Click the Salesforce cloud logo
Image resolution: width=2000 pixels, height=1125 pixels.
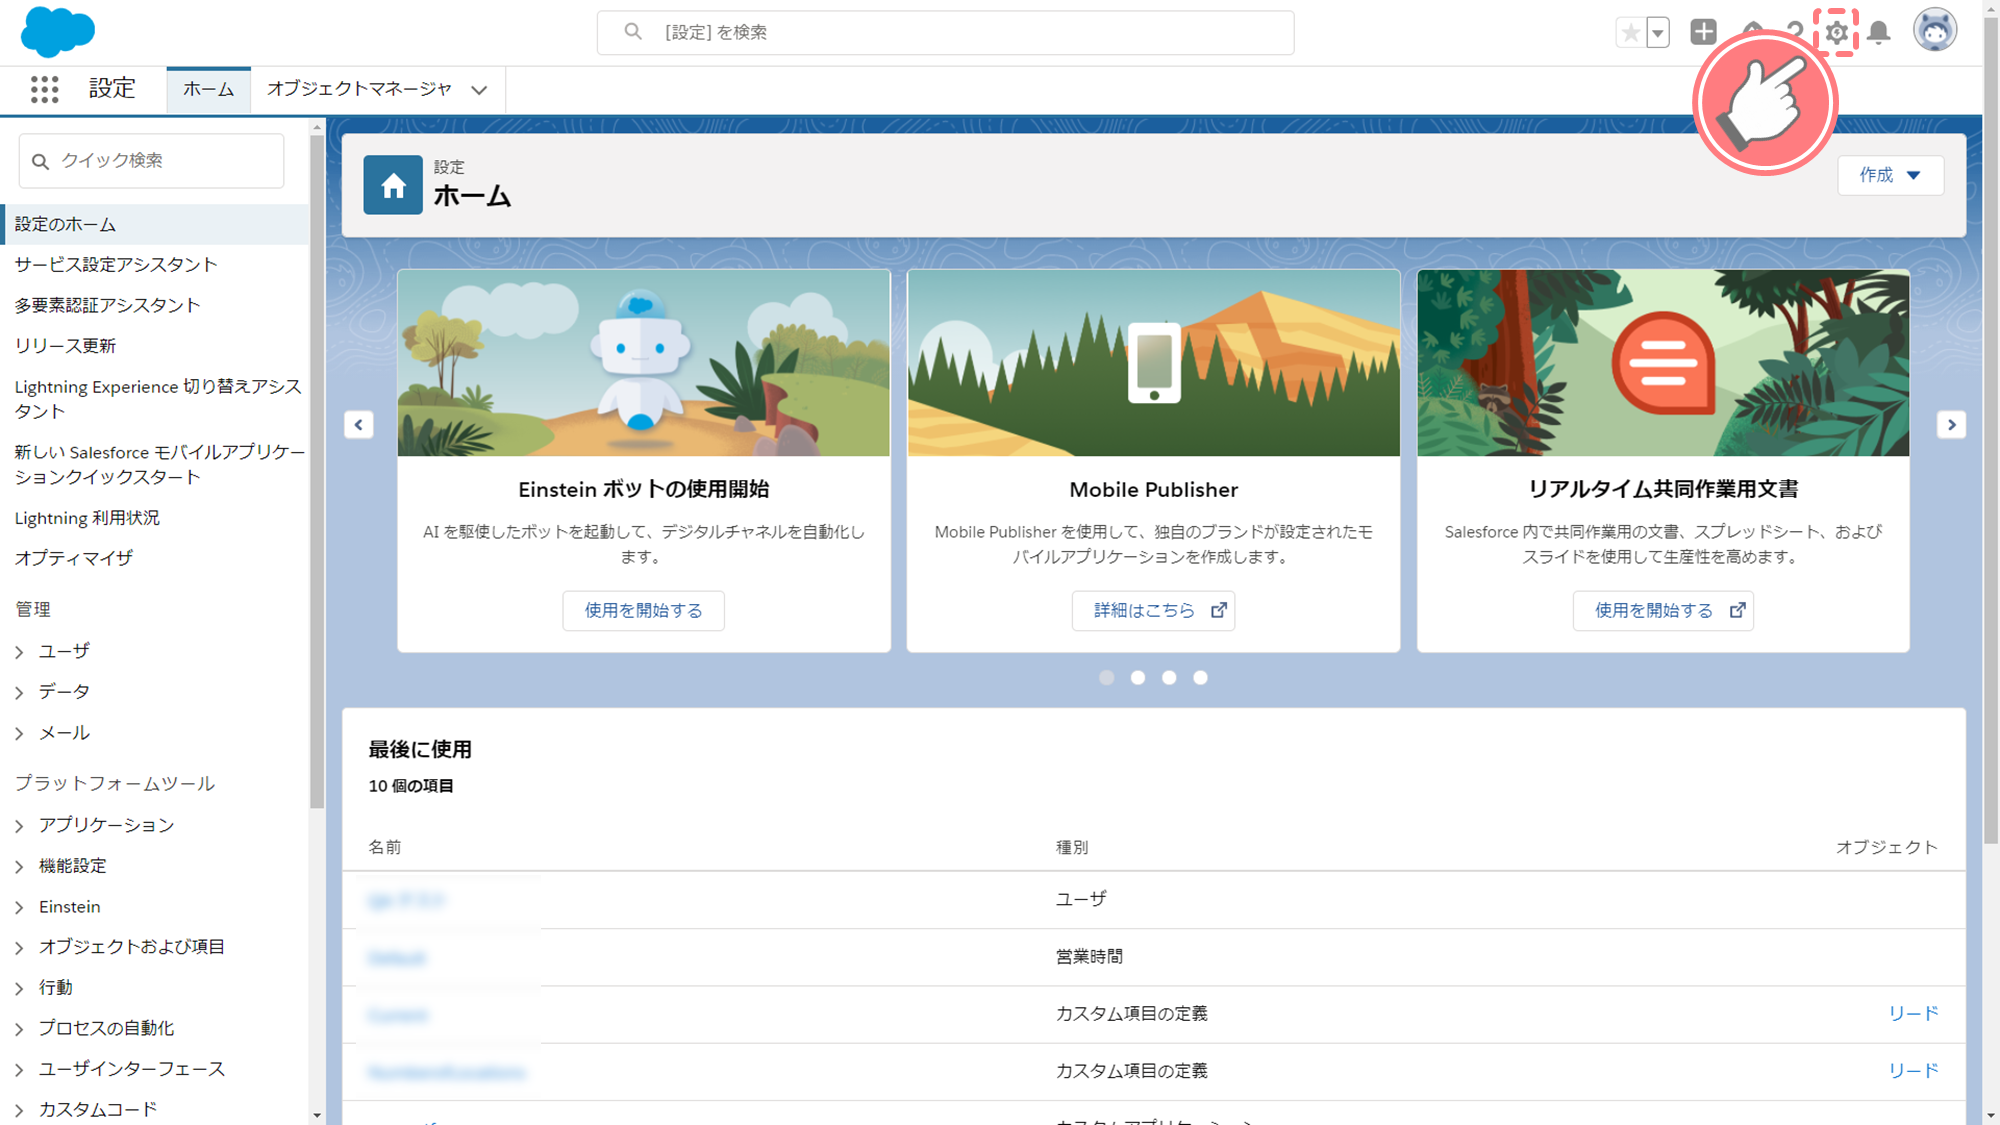(x=58, y=31)
